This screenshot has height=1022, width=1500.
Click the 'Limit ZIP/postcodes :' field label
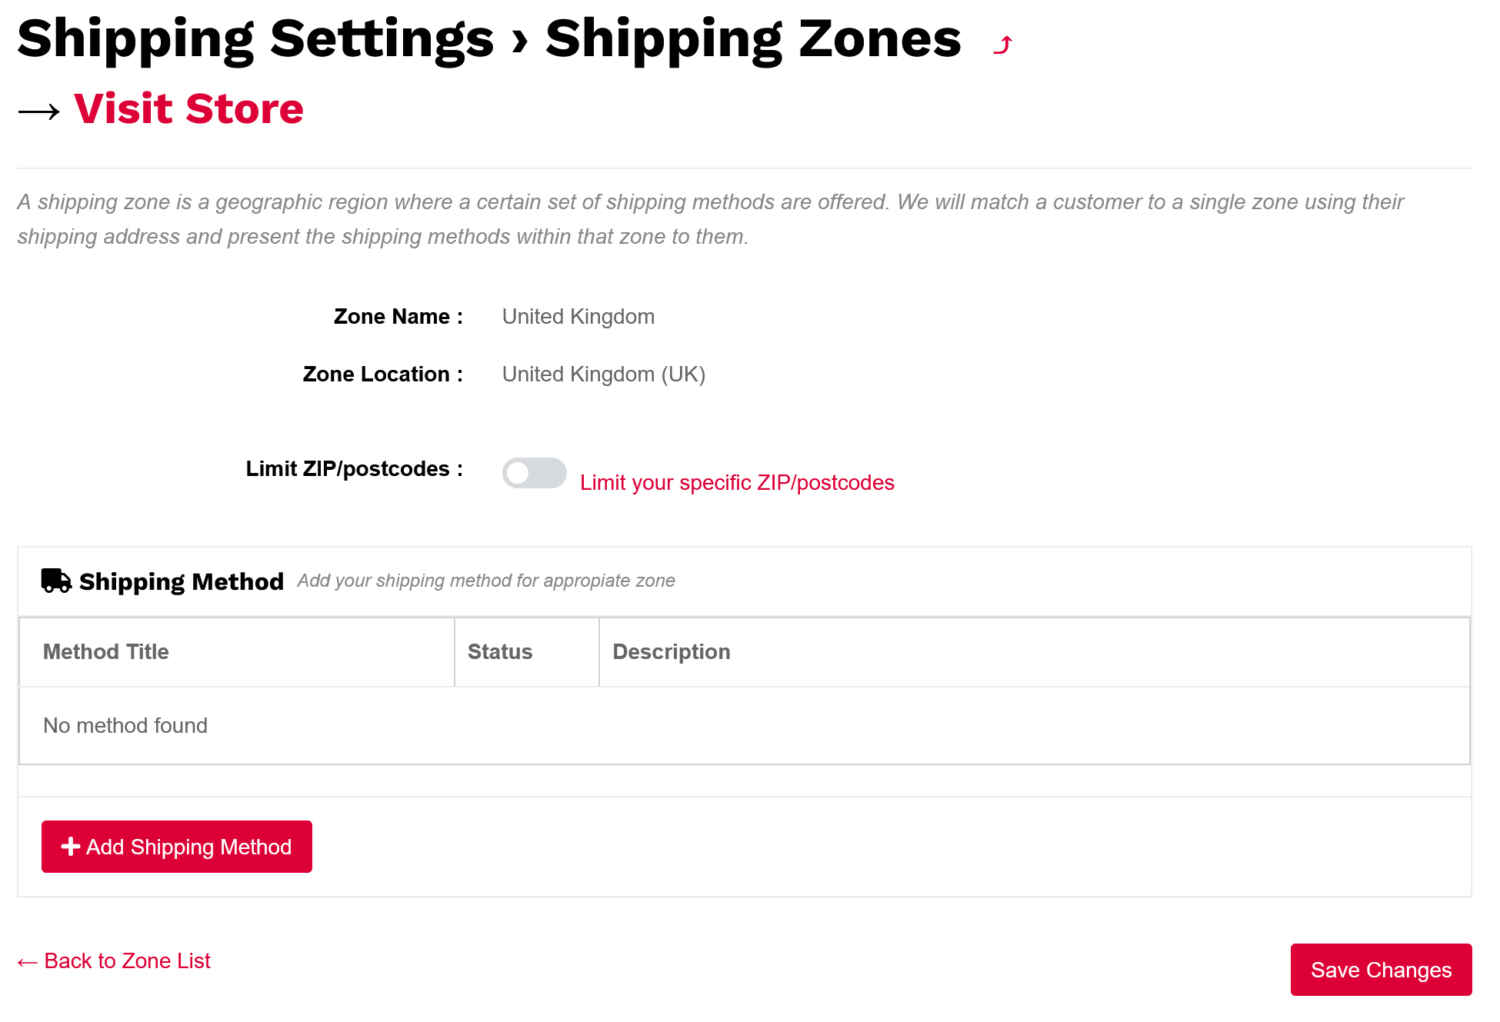click(354, 469)
